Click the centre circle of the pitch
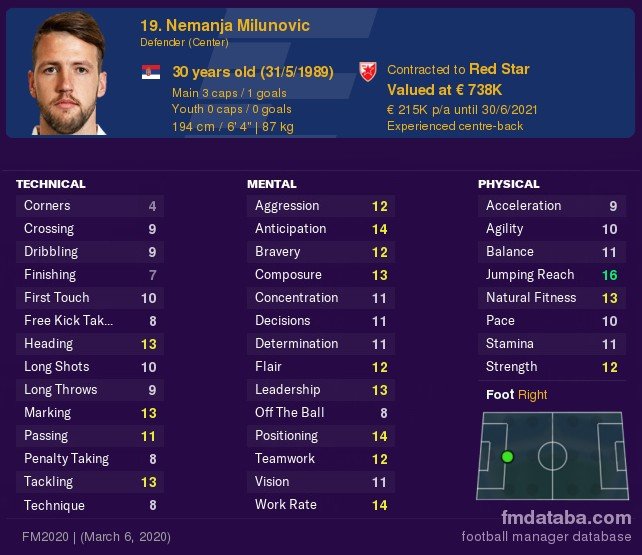This screenshot has width=642, height=555. [x=552, y=456]
